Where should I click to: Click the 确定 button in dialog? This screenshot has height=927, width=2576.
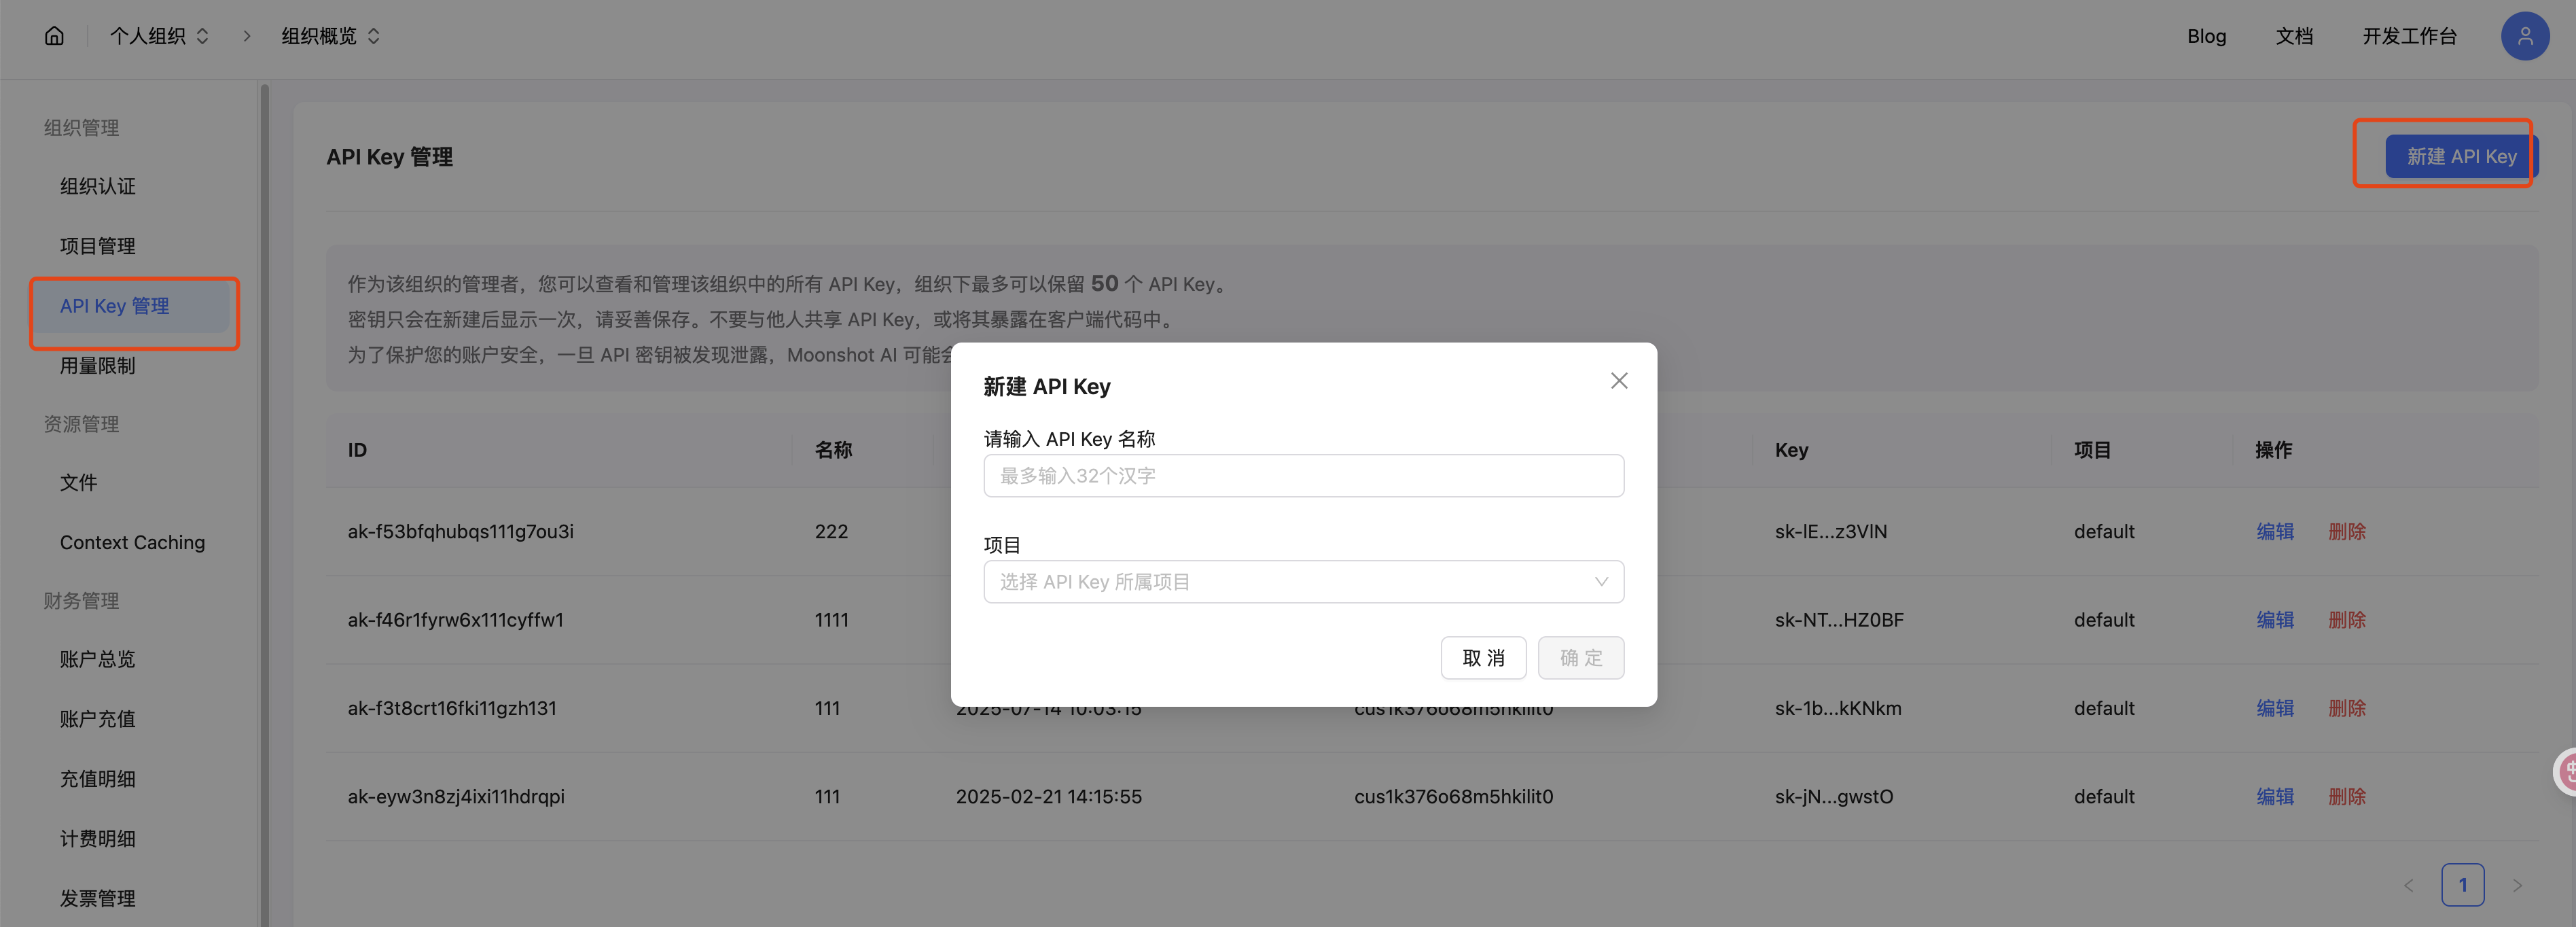(1580, 658)
